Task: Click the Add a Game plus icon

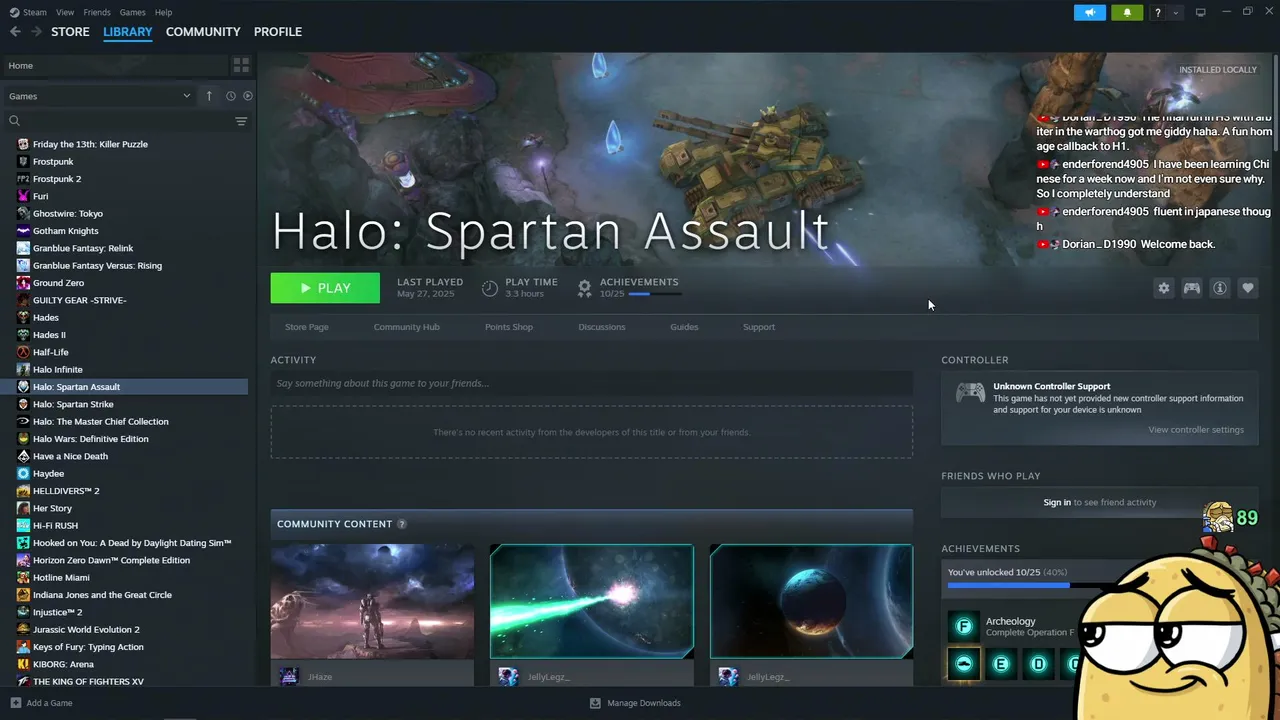Action: click(15, 703)
